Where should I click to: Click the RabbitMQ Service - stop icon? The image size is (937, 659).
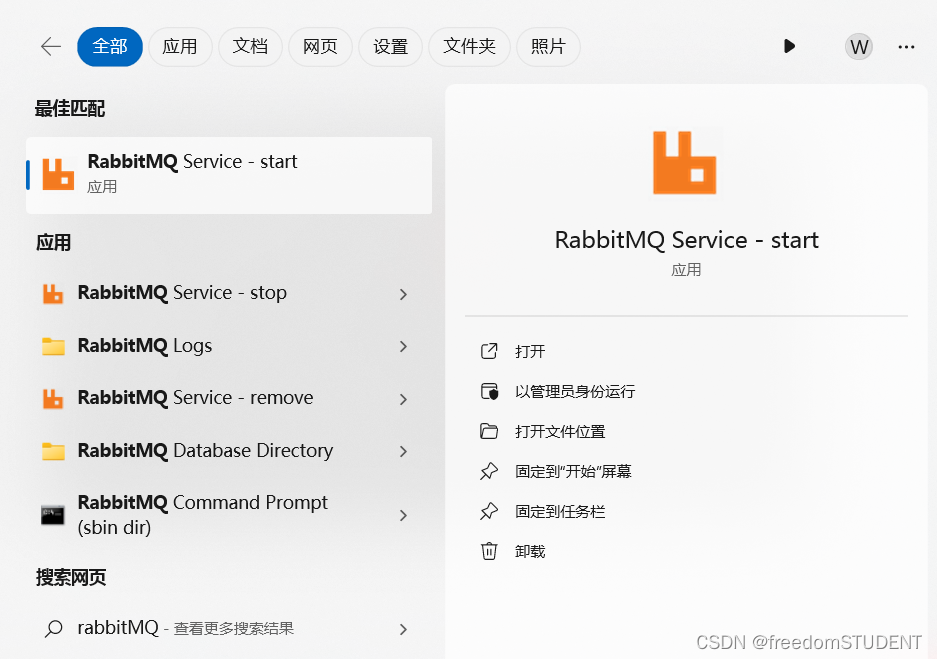(53, 294)
